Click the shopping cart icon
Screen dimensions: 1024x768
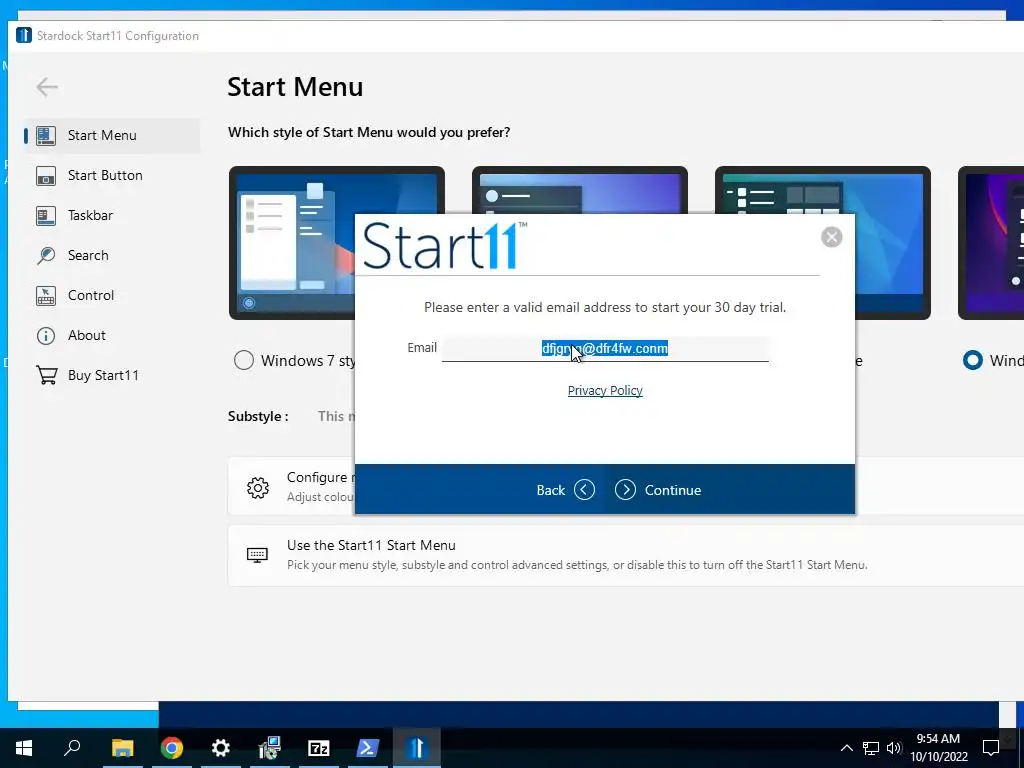coord(46,376)
